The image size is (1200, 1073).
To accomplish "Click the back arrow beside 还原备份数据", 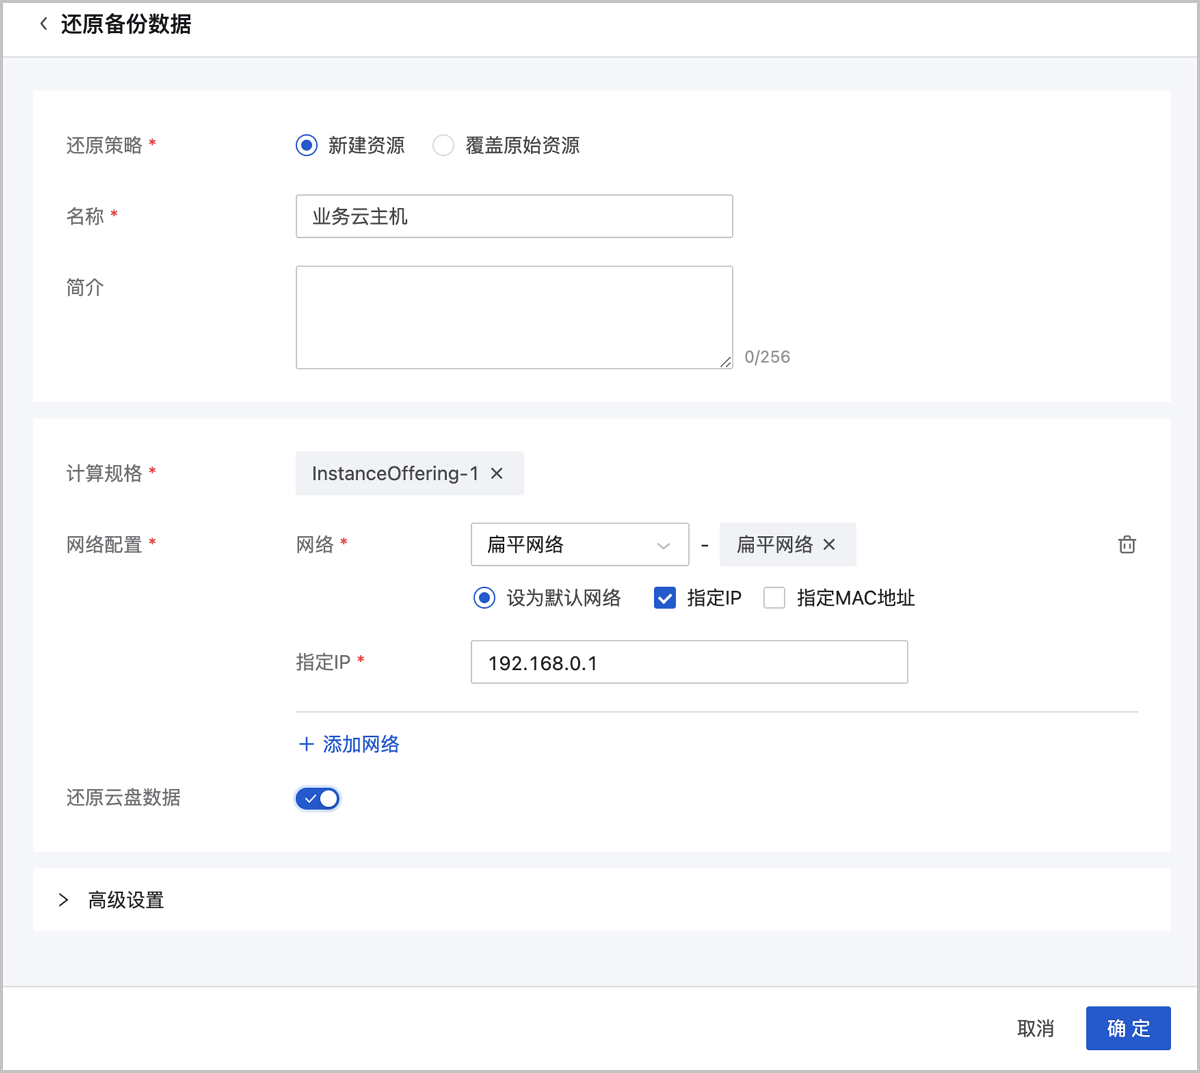I will click(43, 24).
